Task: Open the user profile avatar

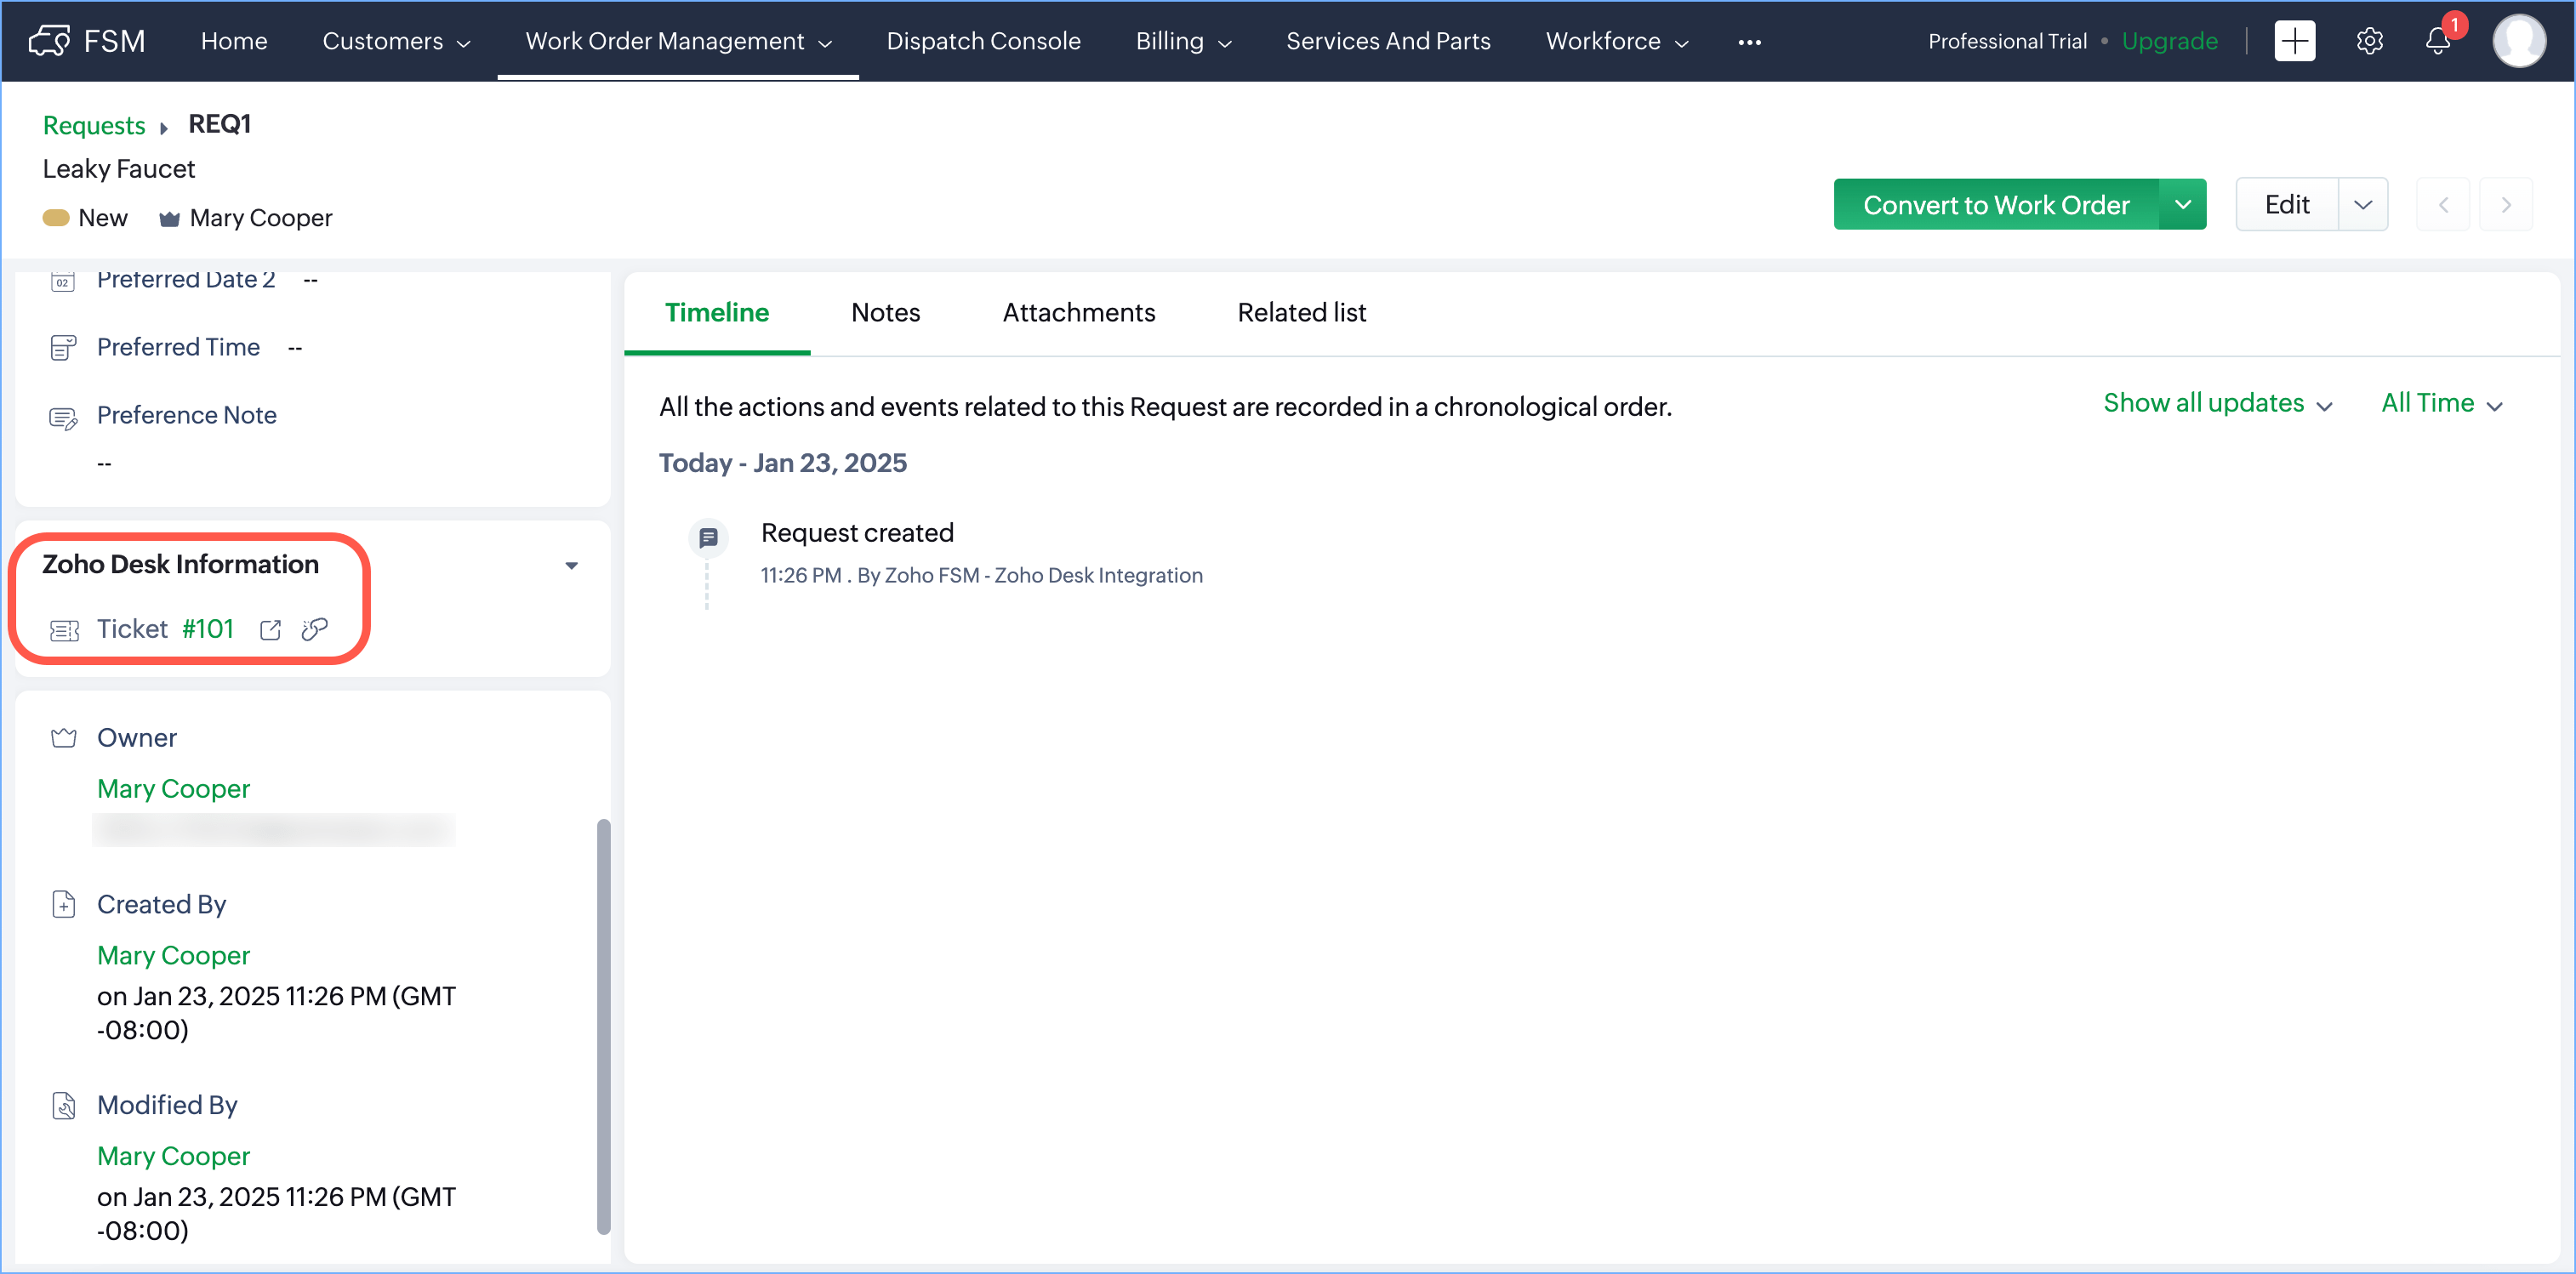Action: tap(2518, 41)
